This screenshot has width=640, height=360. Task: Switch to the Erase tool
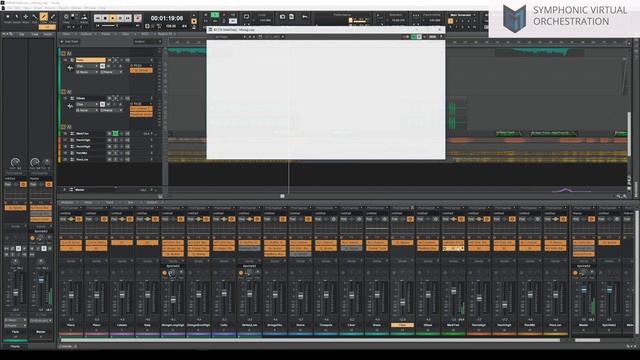coord(52,18)
